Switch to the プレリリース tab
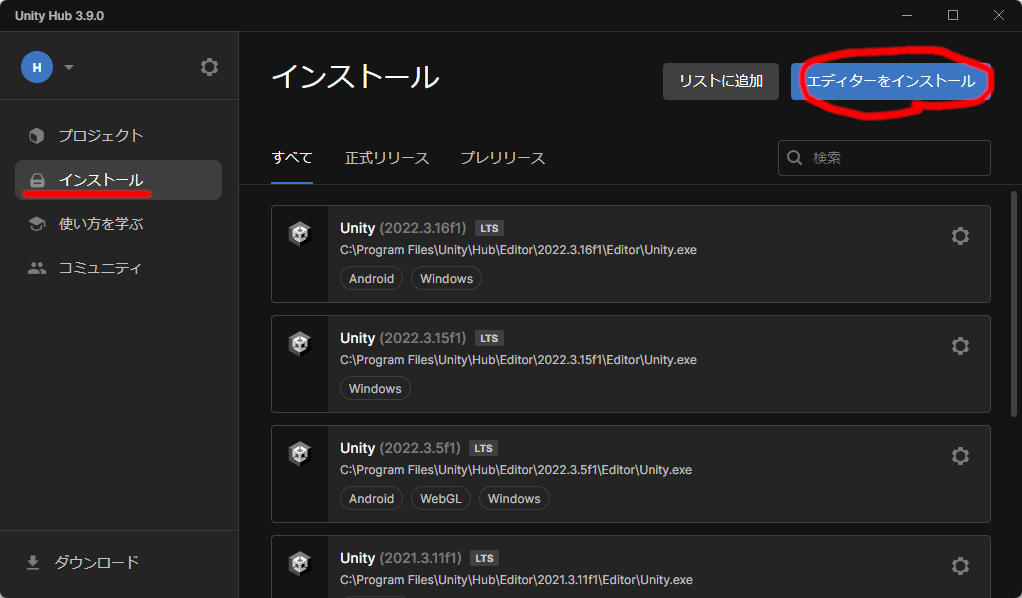 [503, 158]
